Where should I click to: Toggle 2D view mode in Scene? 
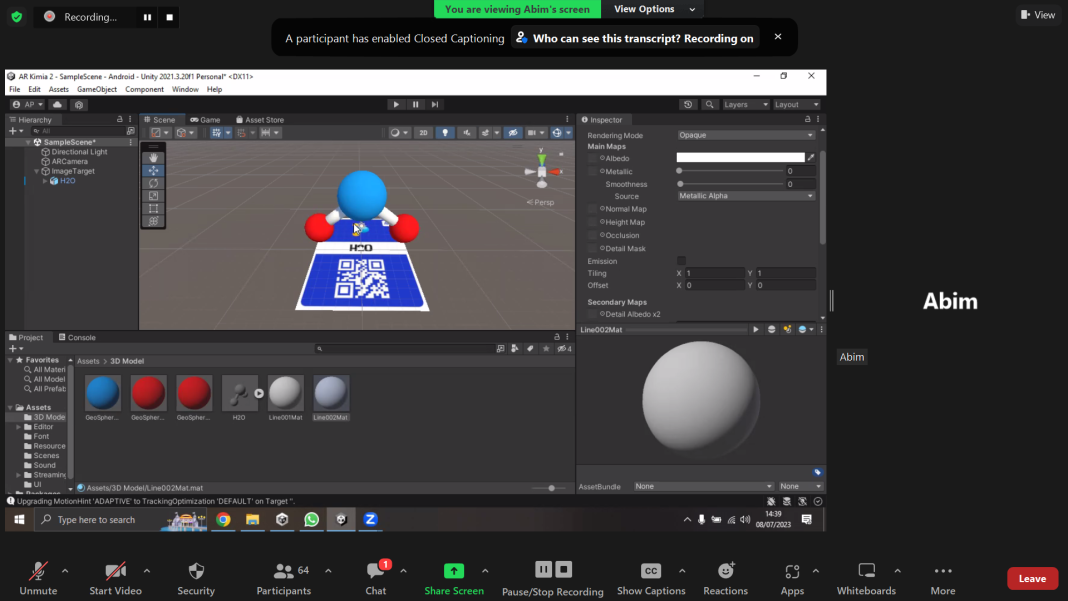tap(423, 133)
